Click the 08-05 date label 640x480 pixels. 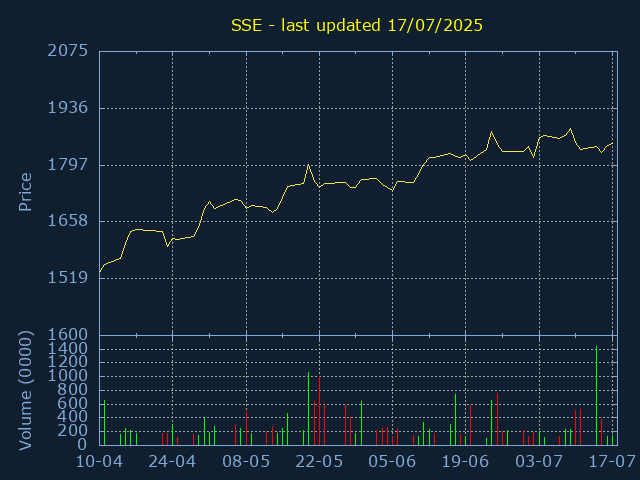click(x=246, y=462)
